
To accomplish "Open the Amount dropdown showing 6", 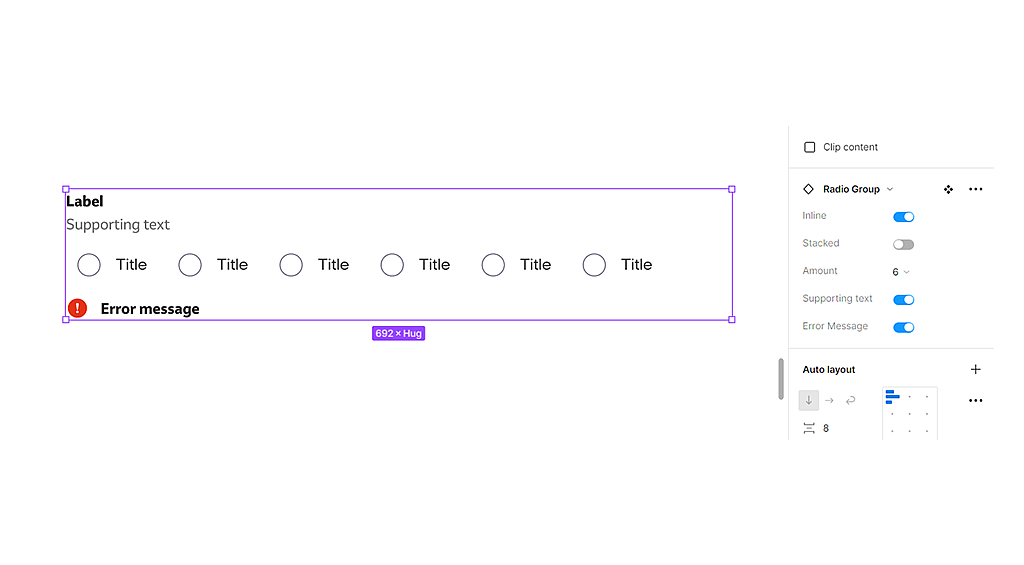I will click(900, 272).
